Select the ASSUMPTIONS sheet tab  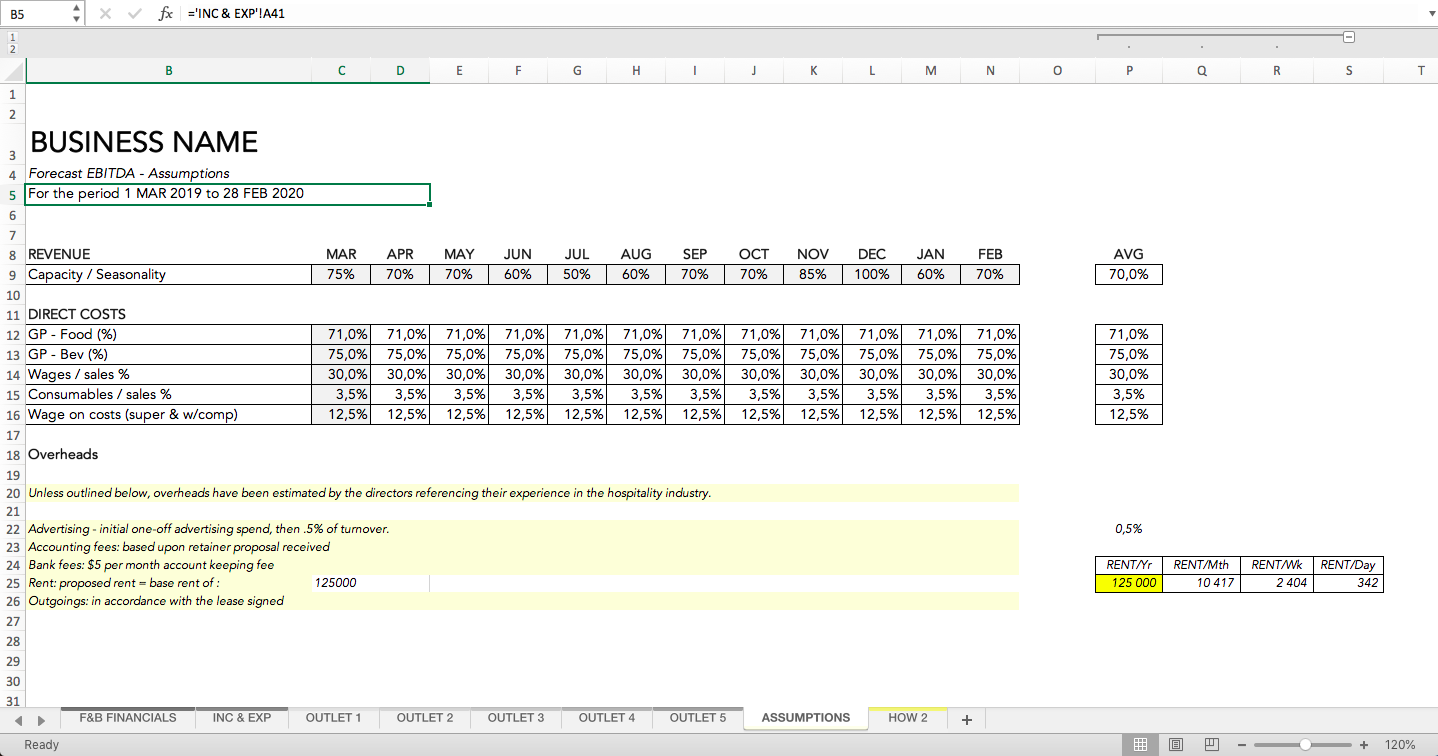(x=806, y=718)
